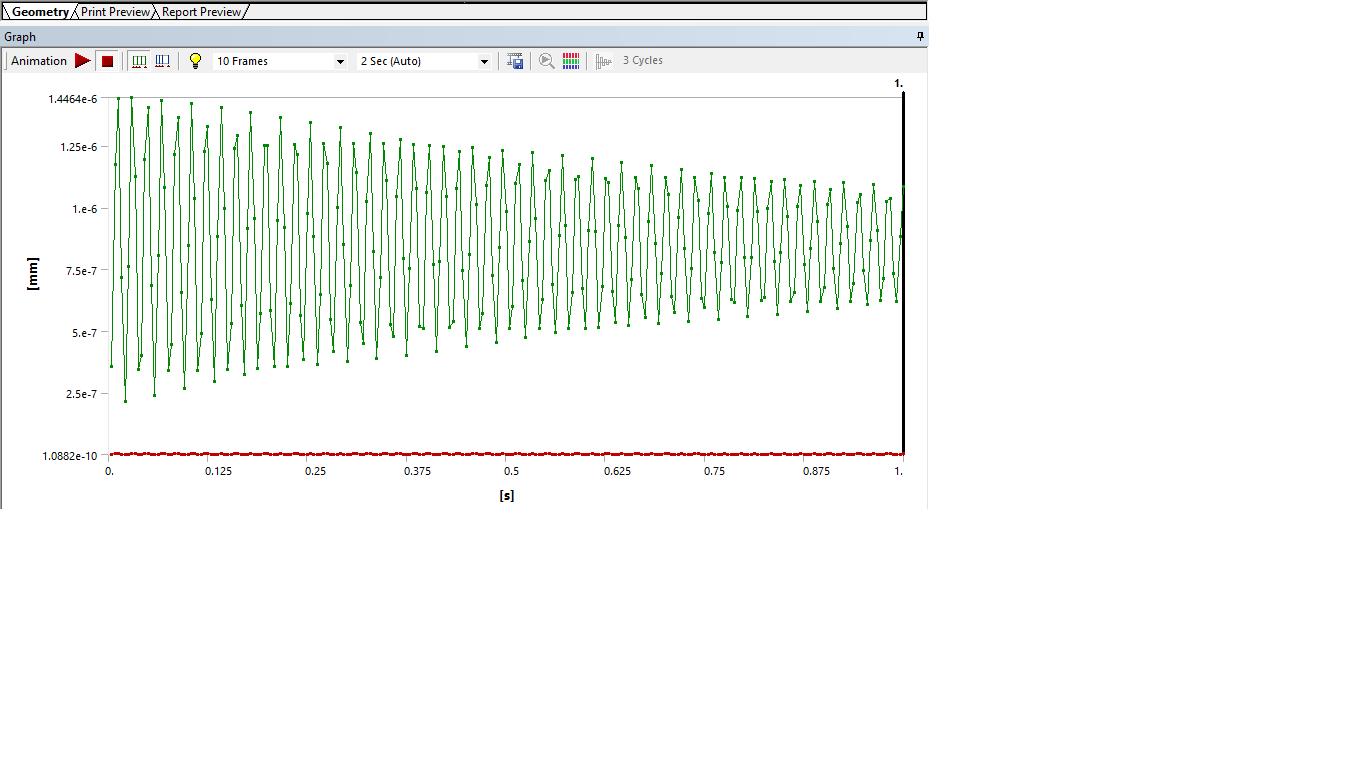Viewport: 1366px width, 768px height.
Task: Click the 1.0882e-10 y-axis minimum label
Action: click(70, 456)
